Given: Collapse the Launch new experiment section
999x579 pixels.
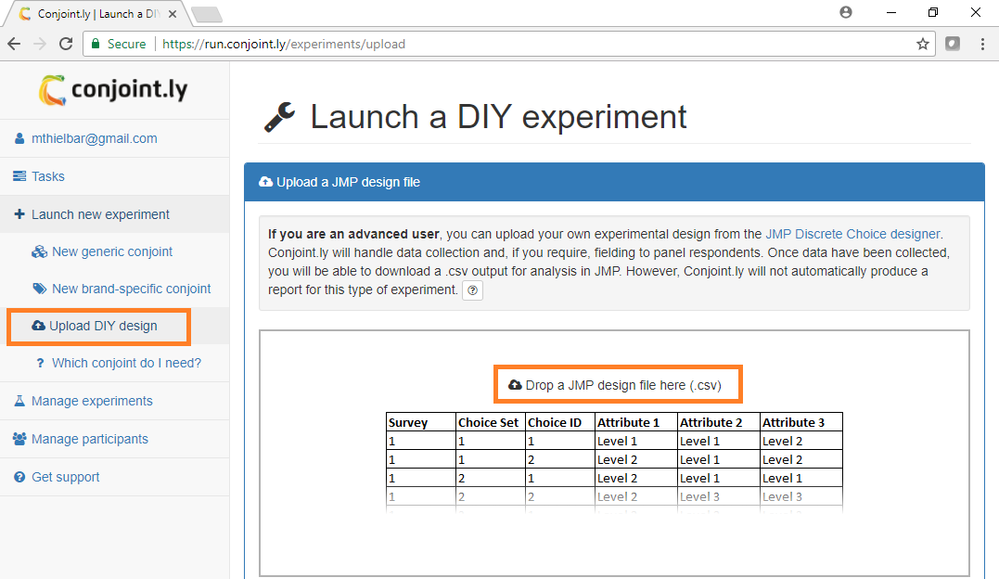Looking at the screenshot, I should (115, 215).
